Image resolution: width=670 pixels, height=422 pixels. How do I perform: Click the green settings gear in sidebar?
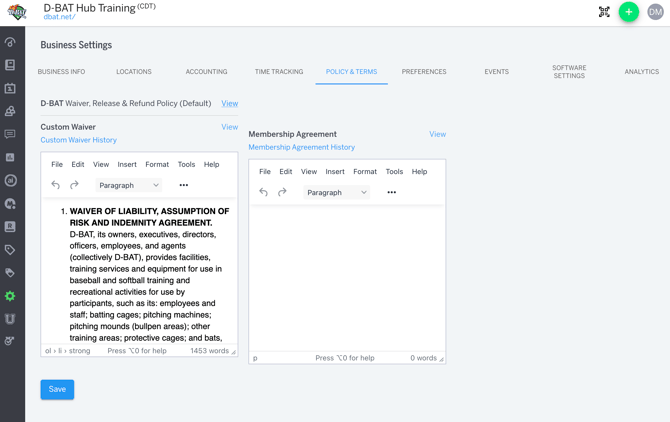pos(10,296)
